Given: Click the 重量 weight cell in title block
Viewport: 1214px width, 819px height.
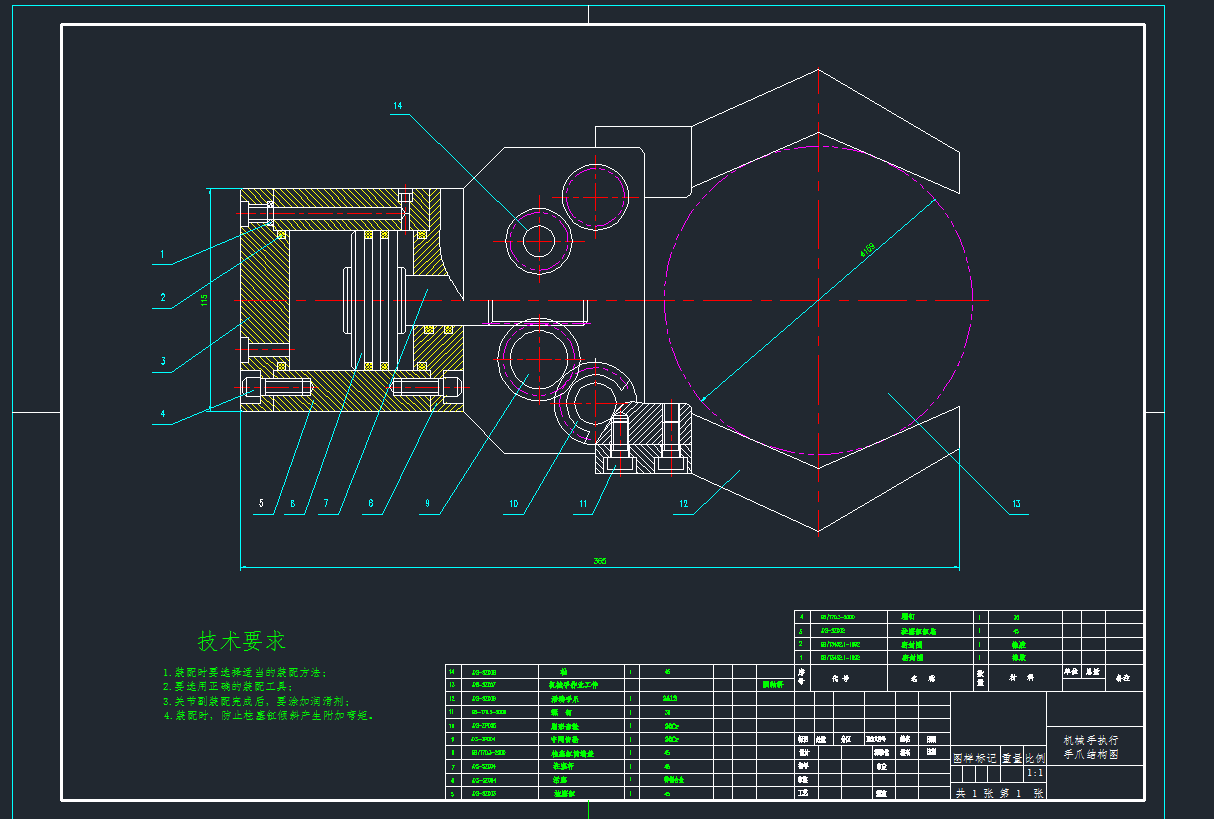Looking at the screenshot, I should click(1011, 758).
